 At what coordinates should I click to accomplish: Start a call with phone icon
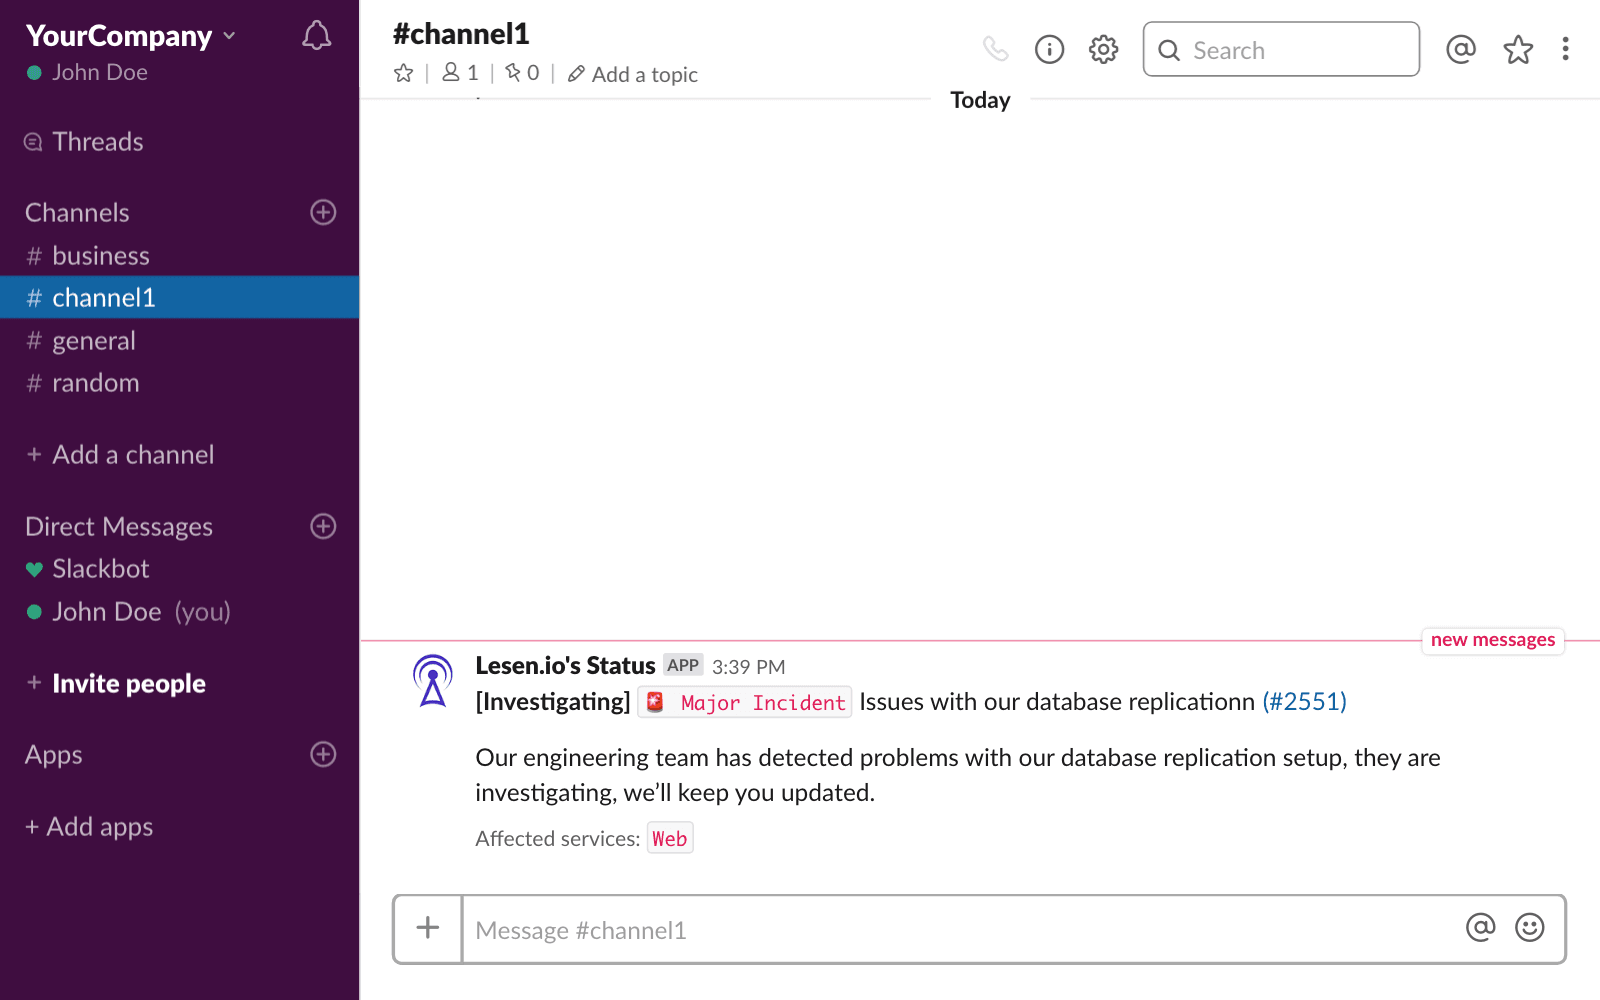coord(995,49)
